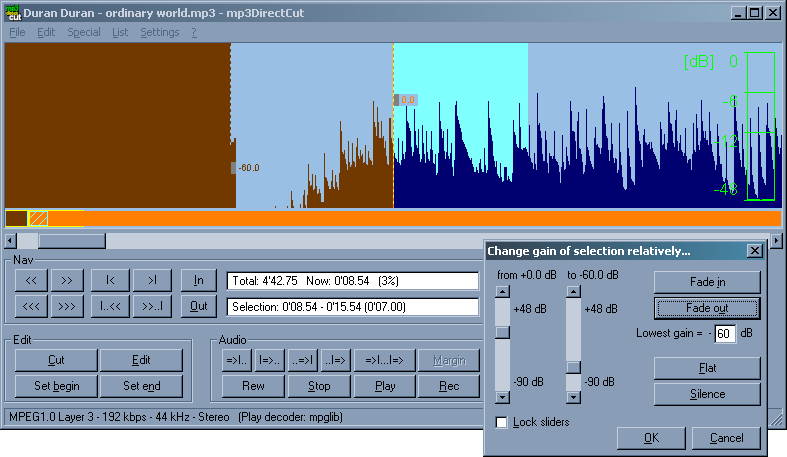This screenshot has width=787, height=457.
Task: Click the ..|=> audio play button
Action: pos(336,360)
